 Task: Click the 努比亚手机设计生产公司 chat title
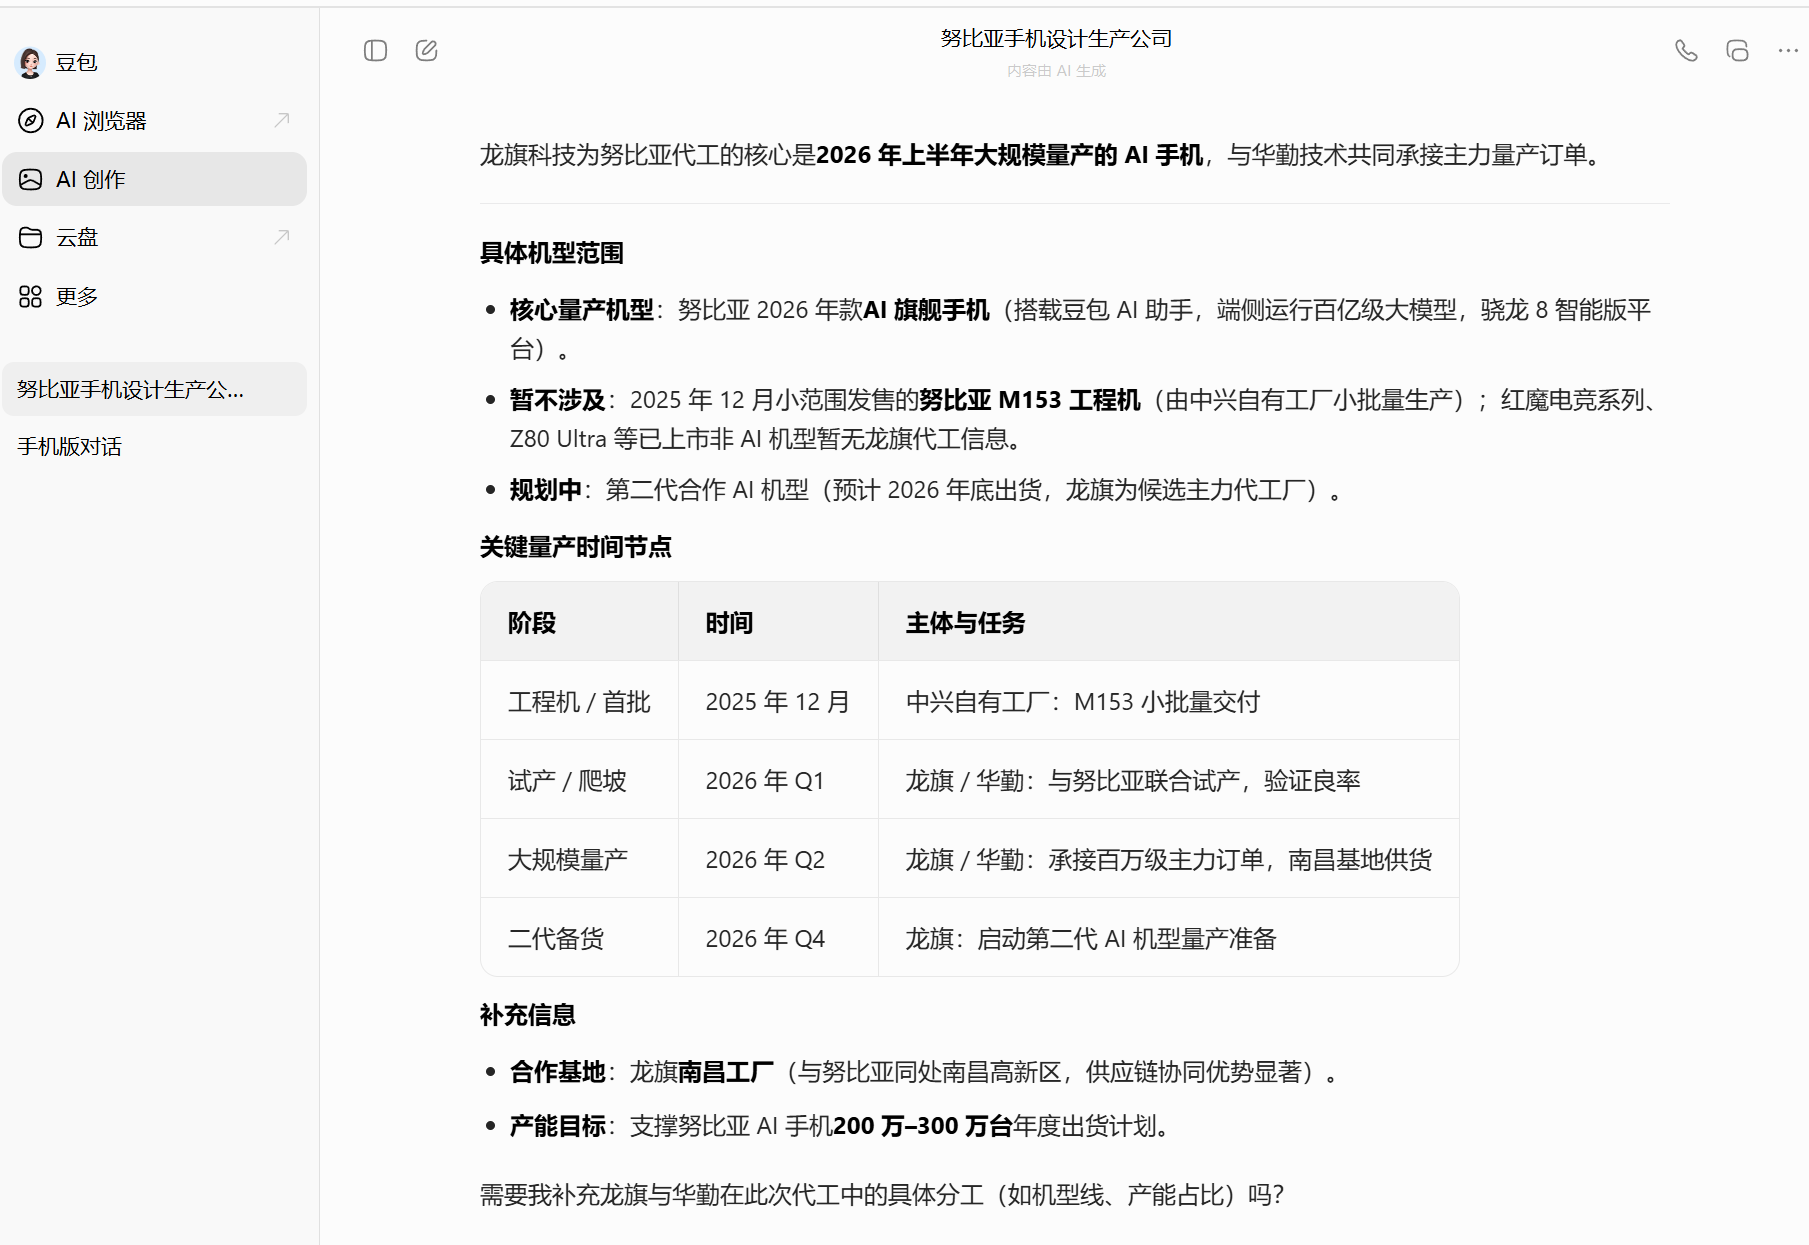click(x=1056, y=39)
